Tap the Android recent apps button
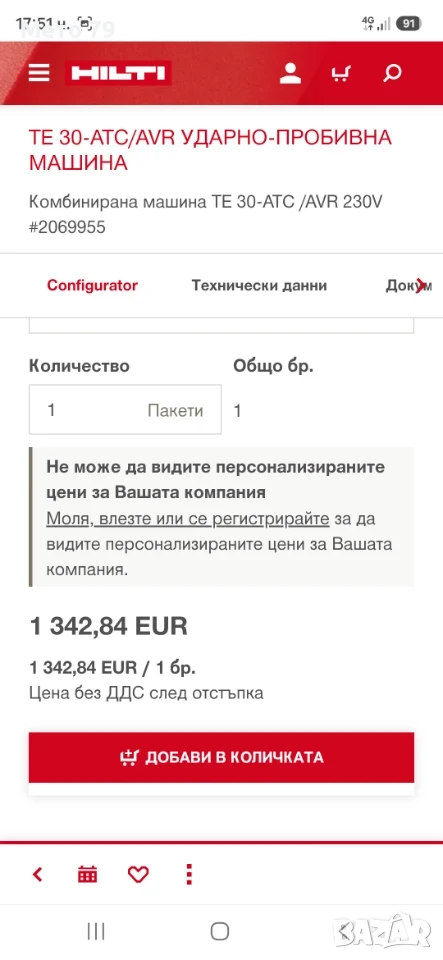 pyautogui.click(x=96, y=931)
